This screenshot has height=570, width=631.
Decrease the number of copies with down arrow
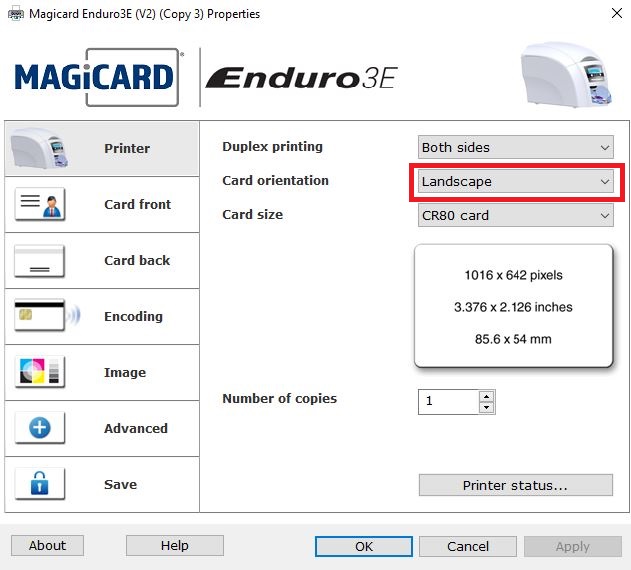click(x=487, y=407)
